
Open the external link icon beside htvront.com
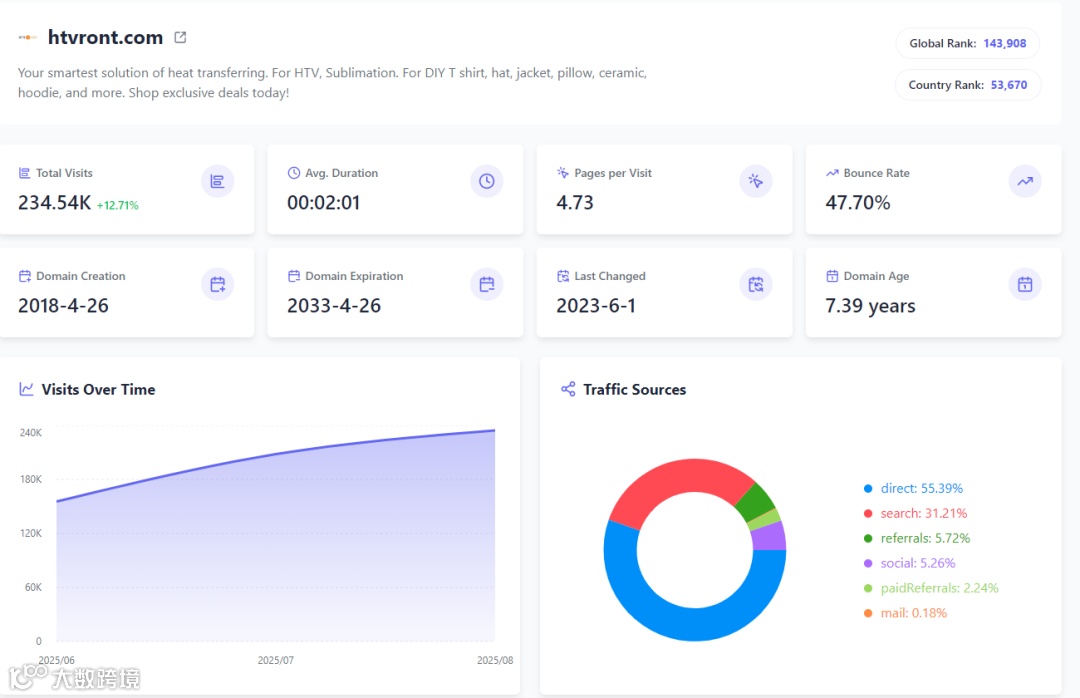180,37
